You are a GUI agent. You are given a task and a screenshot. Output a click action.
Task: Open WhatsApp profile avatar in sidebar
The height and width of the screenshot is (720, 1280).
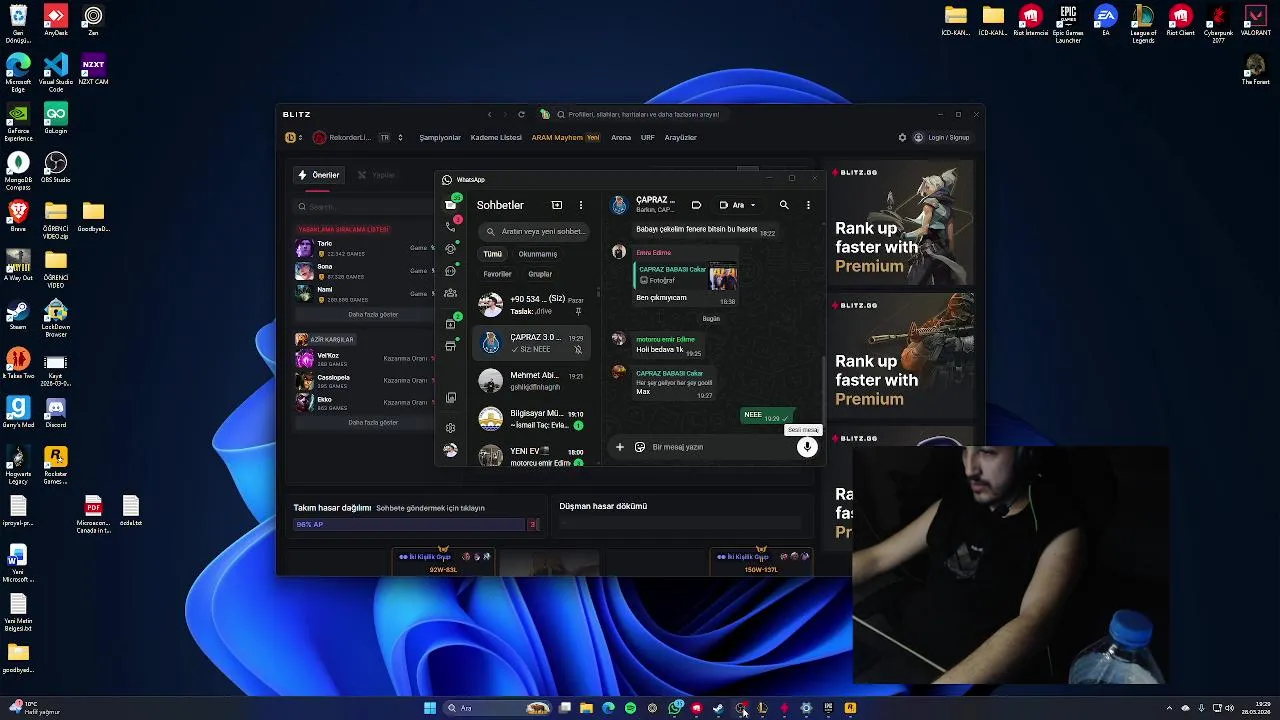pyautogui.click(x=451, y=451)
